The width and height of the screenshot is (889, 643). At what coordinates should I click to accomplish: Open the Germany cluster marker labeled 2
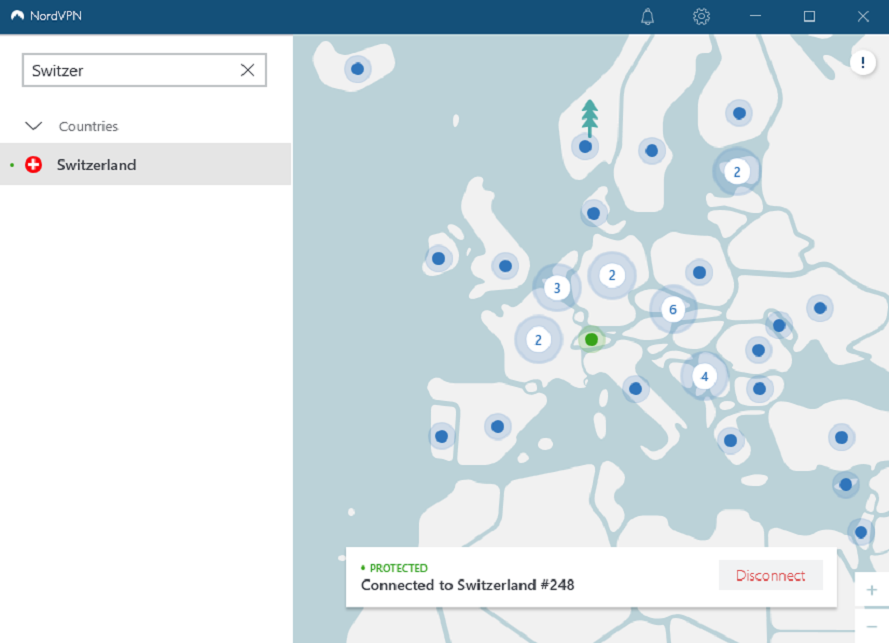tap(612, 276)
